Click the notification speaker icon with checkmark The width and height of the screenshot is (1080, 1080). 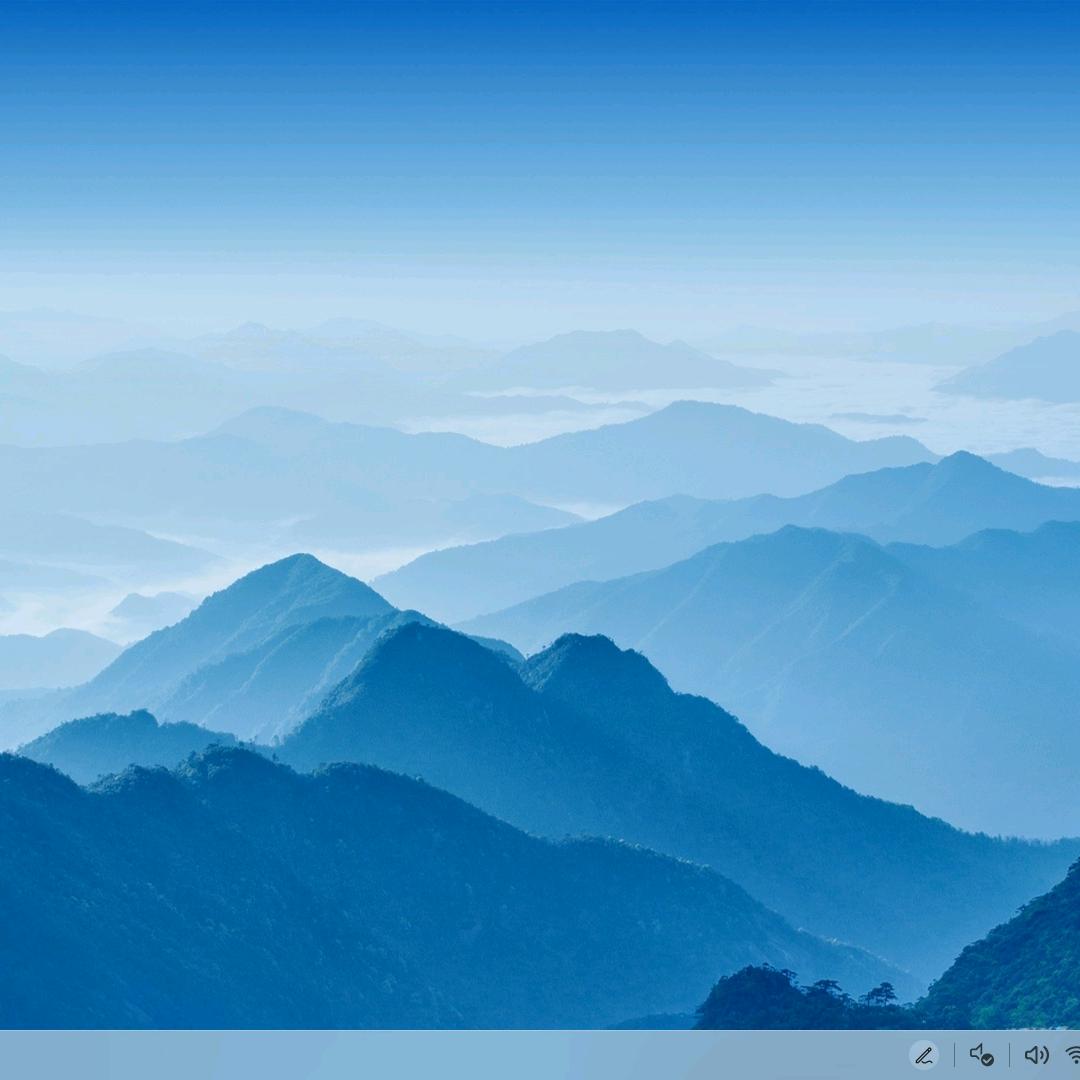[x=981, y=1055]
